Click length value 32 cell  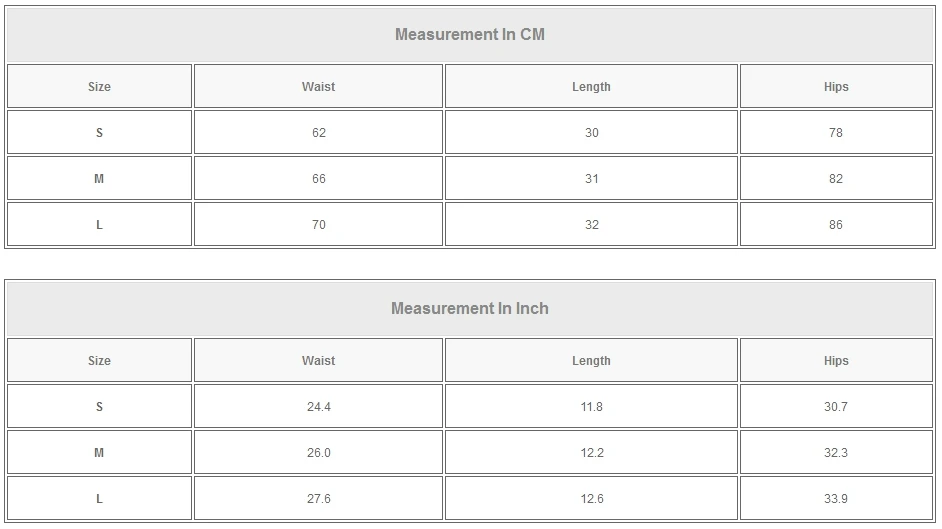(x=591, y=225)
